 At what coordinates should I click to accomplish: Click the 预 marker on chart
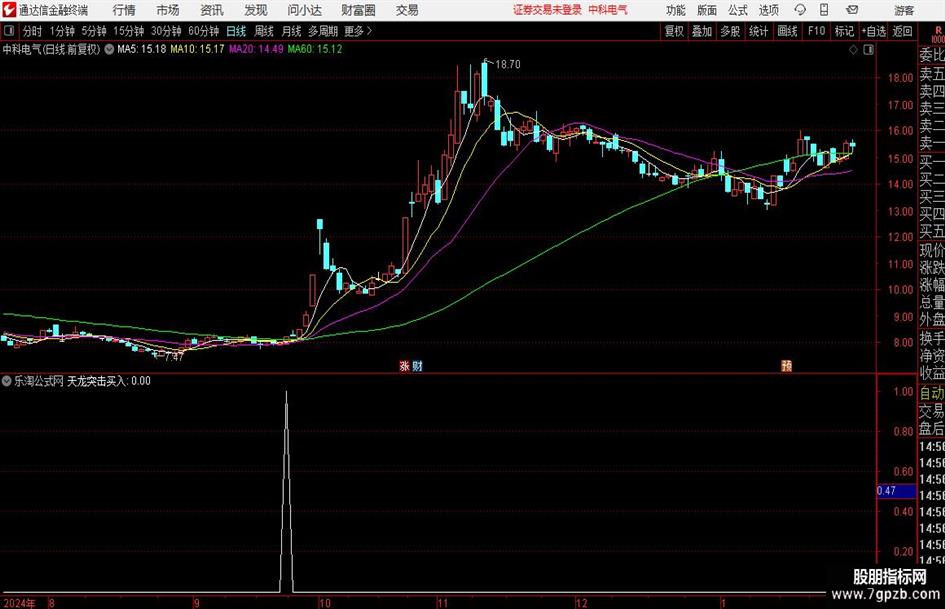786,365
